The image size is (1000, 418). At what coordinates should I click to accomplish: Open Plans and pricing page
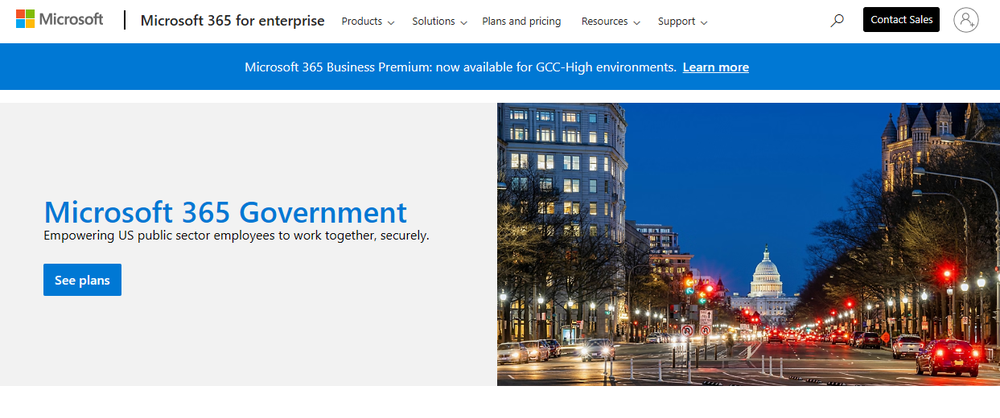521,21
